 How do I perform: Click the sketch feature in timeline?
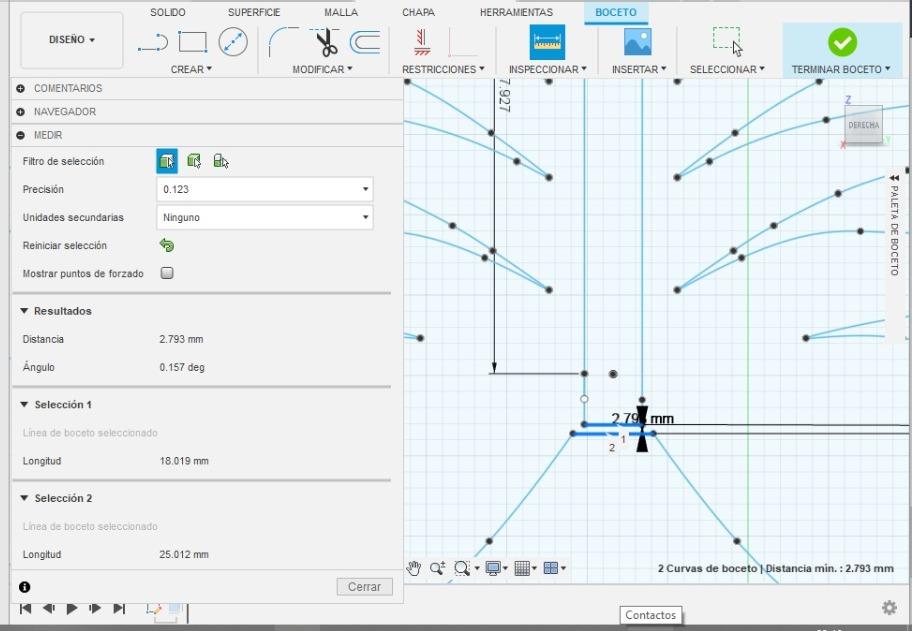click(x=154, y=609)
